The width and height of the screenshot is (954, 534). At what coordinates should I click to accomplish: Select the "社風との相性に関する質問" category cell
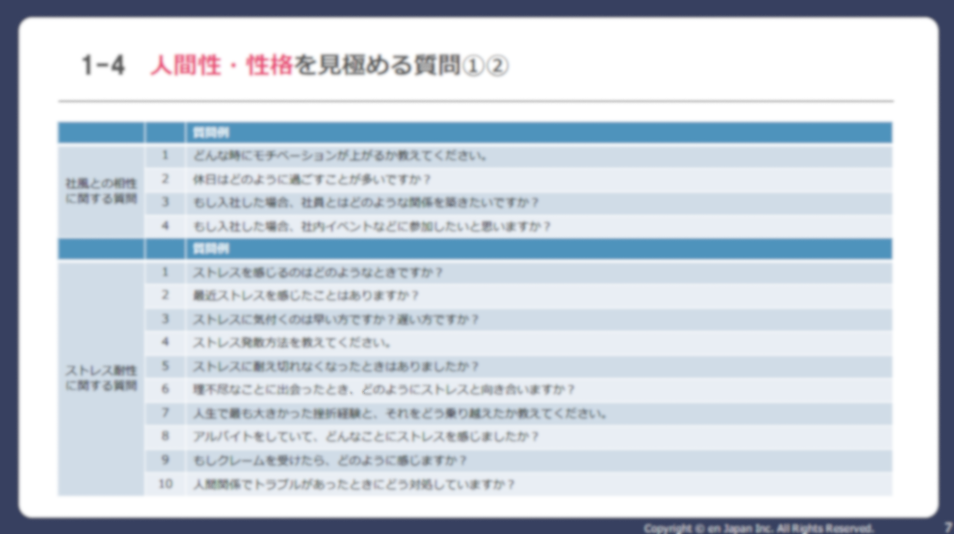tap(101, 191)
